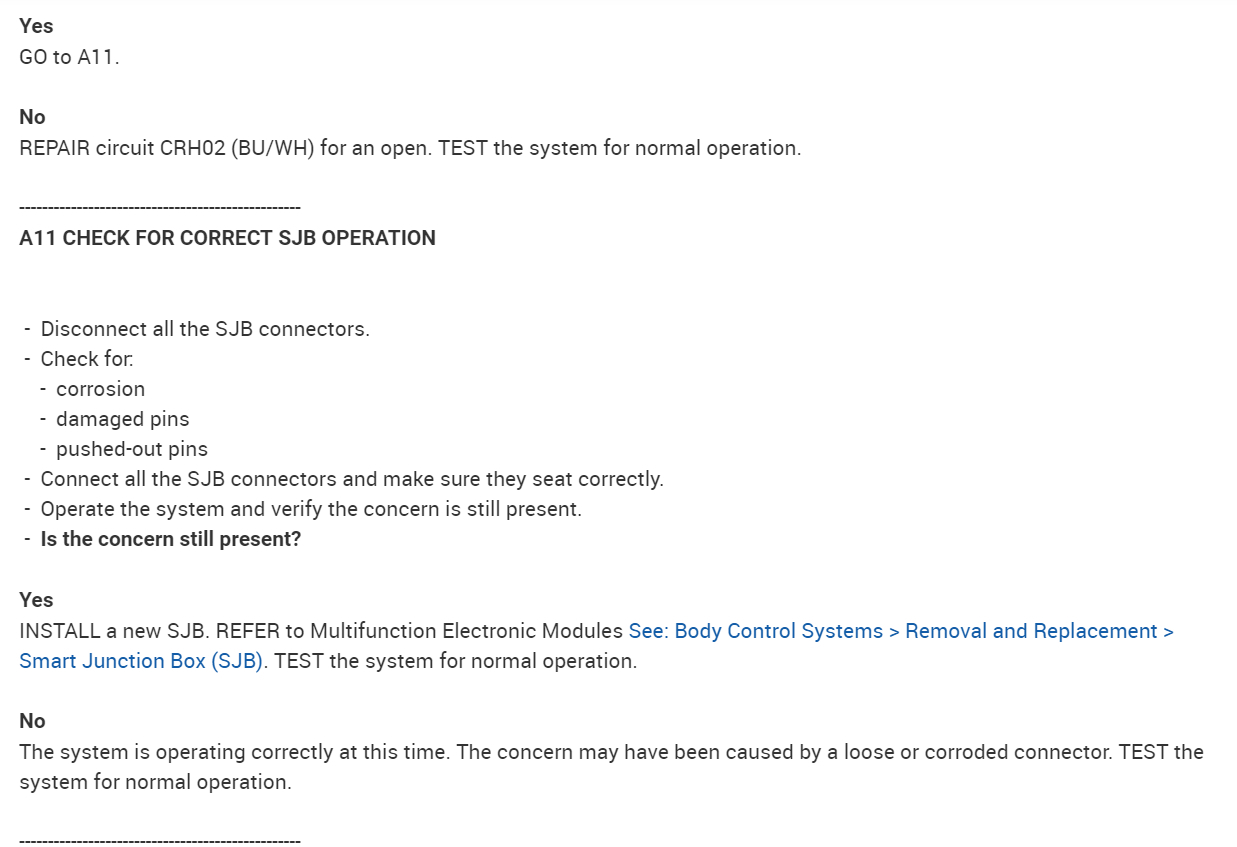Click the A11 CHECK FOR CORRECT SJB OPERATION heading
1237x847 pixels.
[227, 238]
